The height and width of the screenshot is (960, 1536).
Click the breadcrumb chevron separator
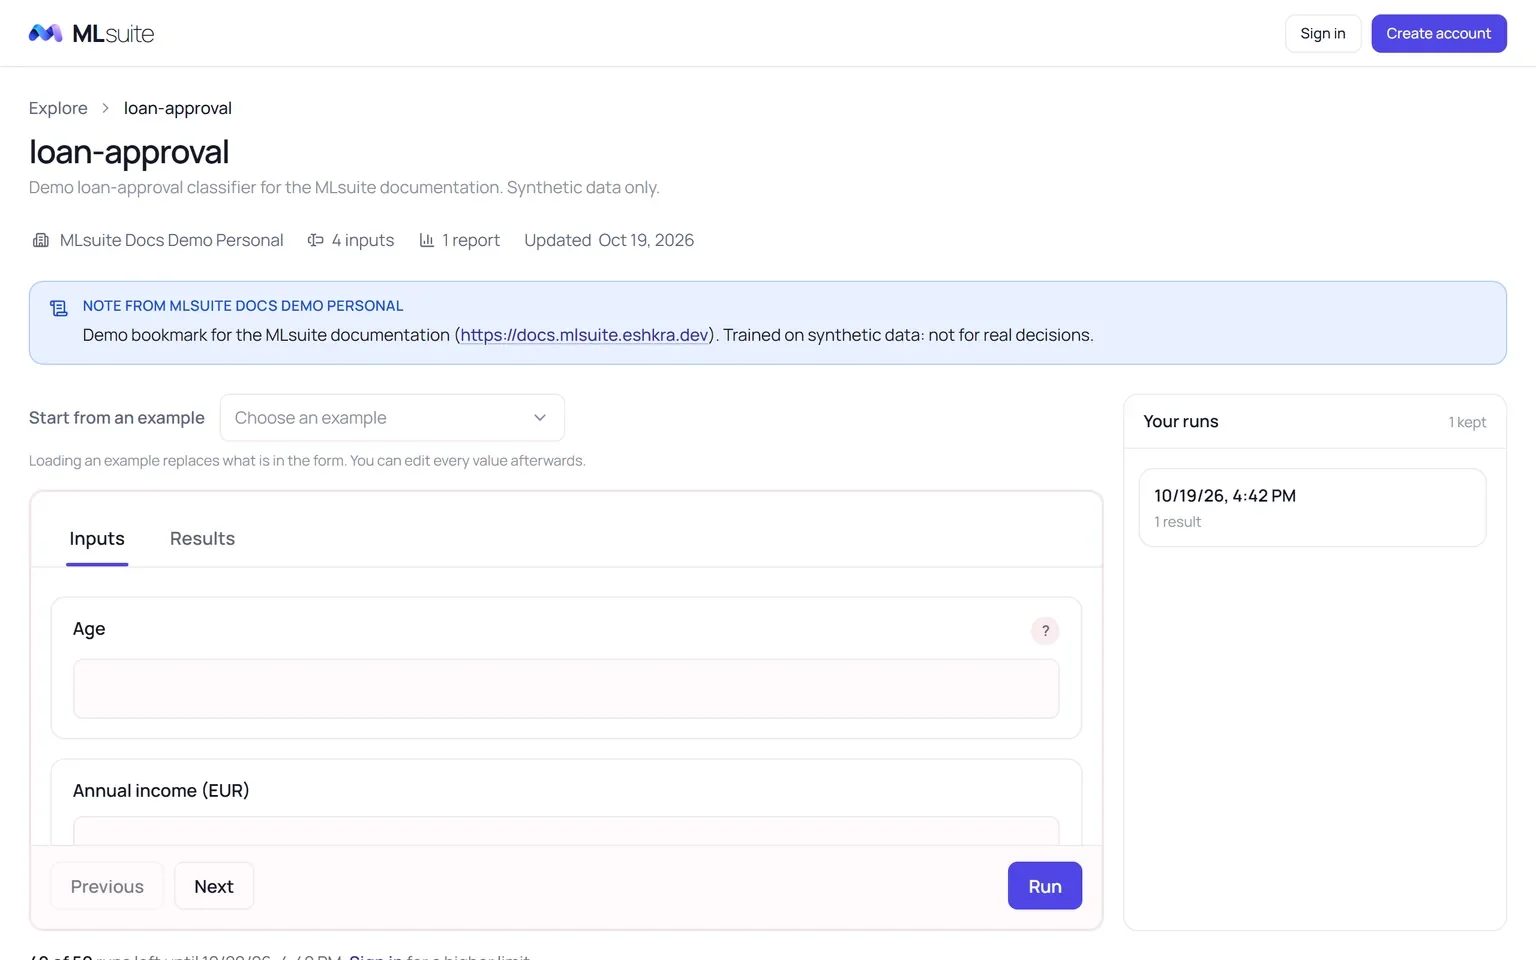pyautogui.click(x=105, y=108)
